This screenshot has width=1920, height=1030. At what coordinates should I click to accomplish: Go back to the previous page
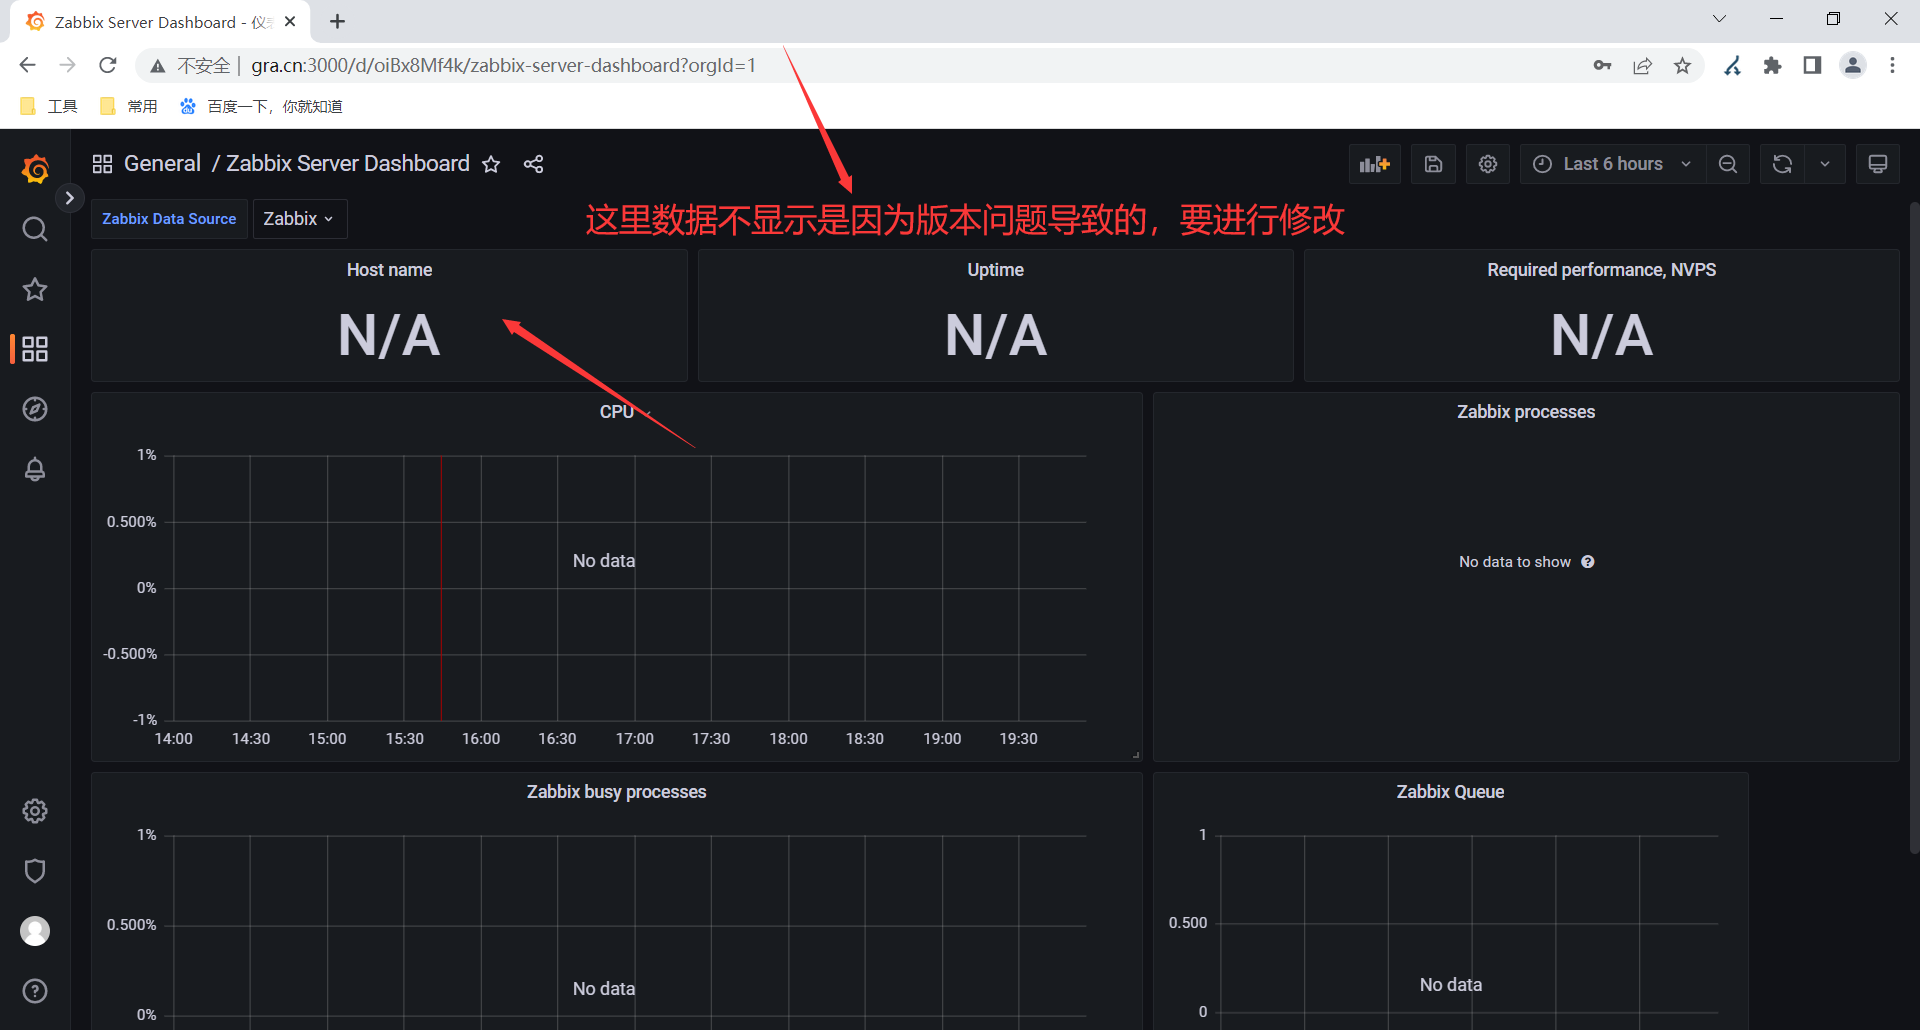27,65
